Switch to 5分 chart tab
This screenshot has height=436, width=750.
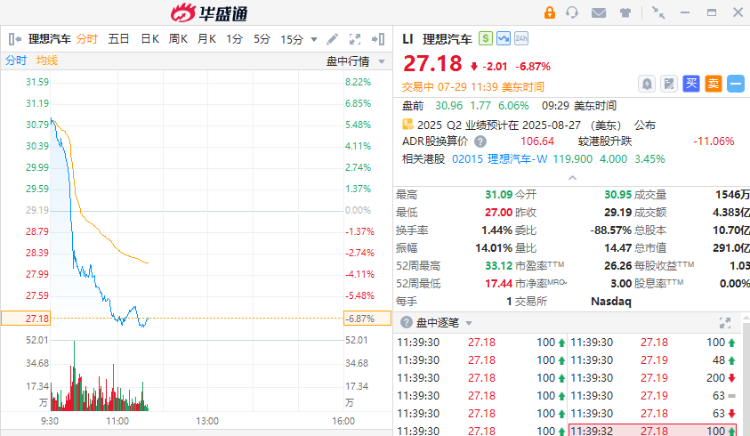[x=262, y=39]
